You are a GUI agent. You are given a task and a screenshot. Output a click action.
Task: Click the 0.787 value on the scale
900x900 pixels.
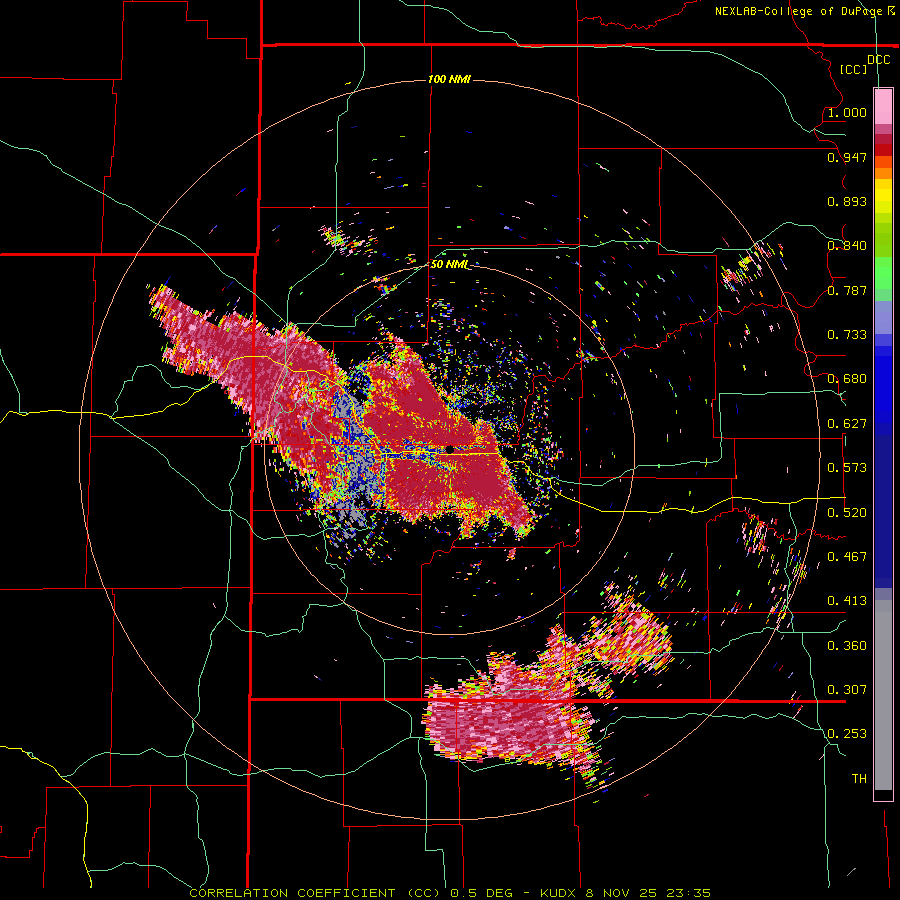tap(847, 290)
